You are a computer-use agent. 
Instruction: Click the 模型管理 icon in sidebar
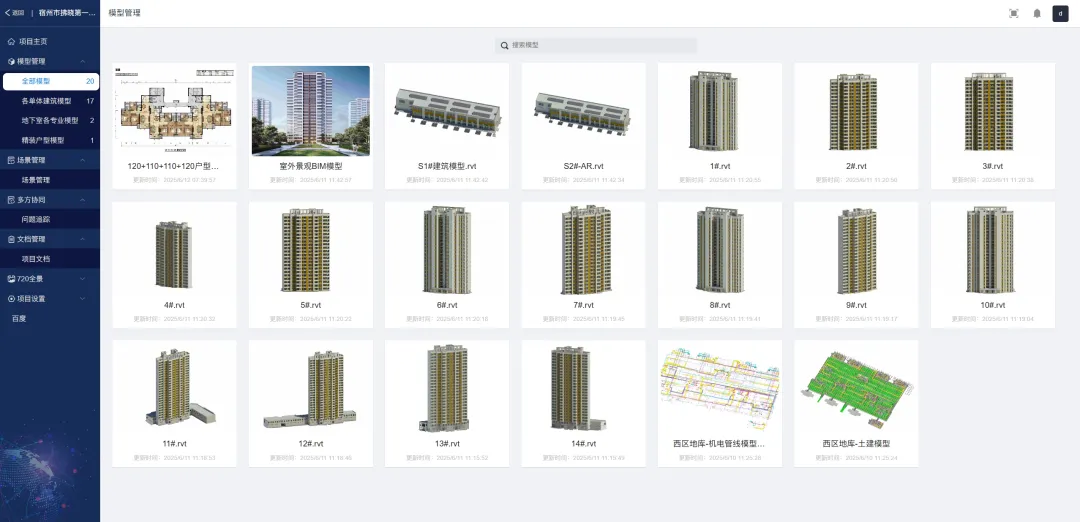(x=11, y=62)
